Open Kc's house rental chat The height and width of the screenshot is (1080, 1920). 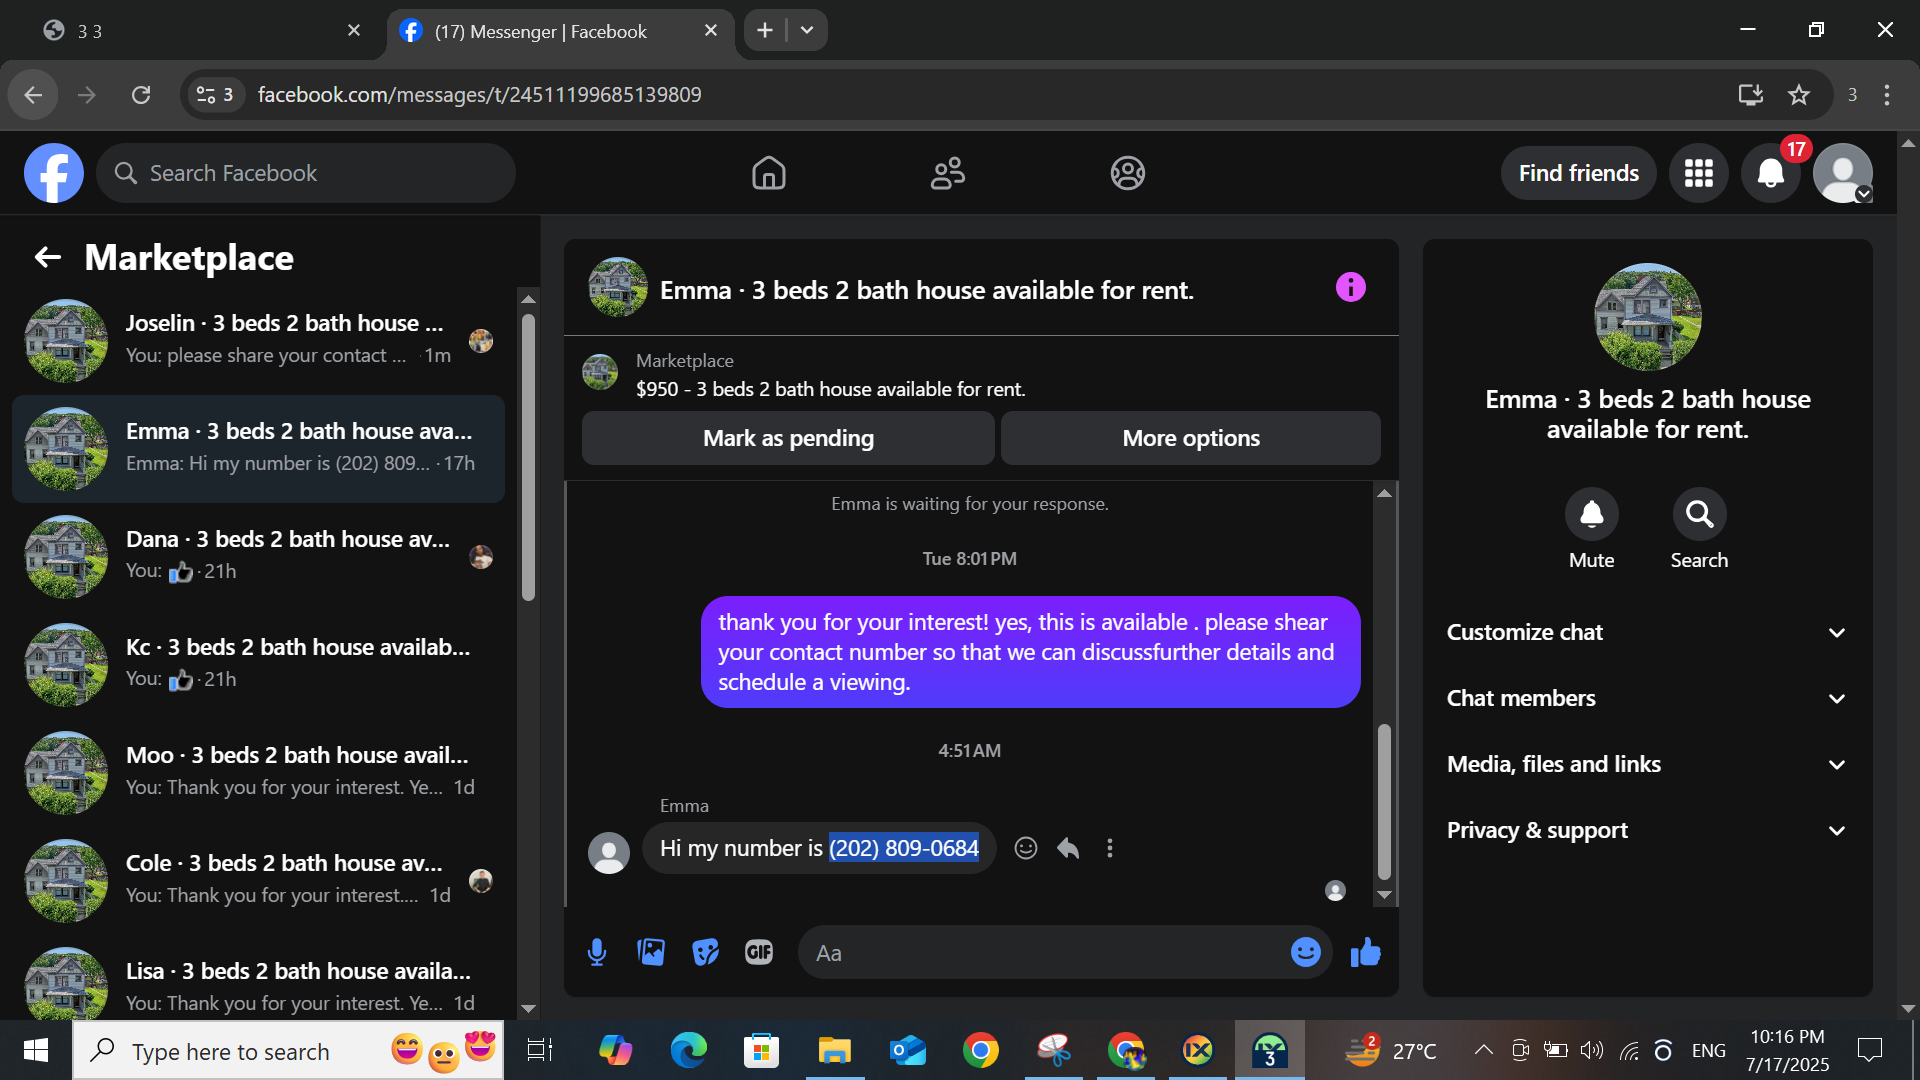point(258,664)
